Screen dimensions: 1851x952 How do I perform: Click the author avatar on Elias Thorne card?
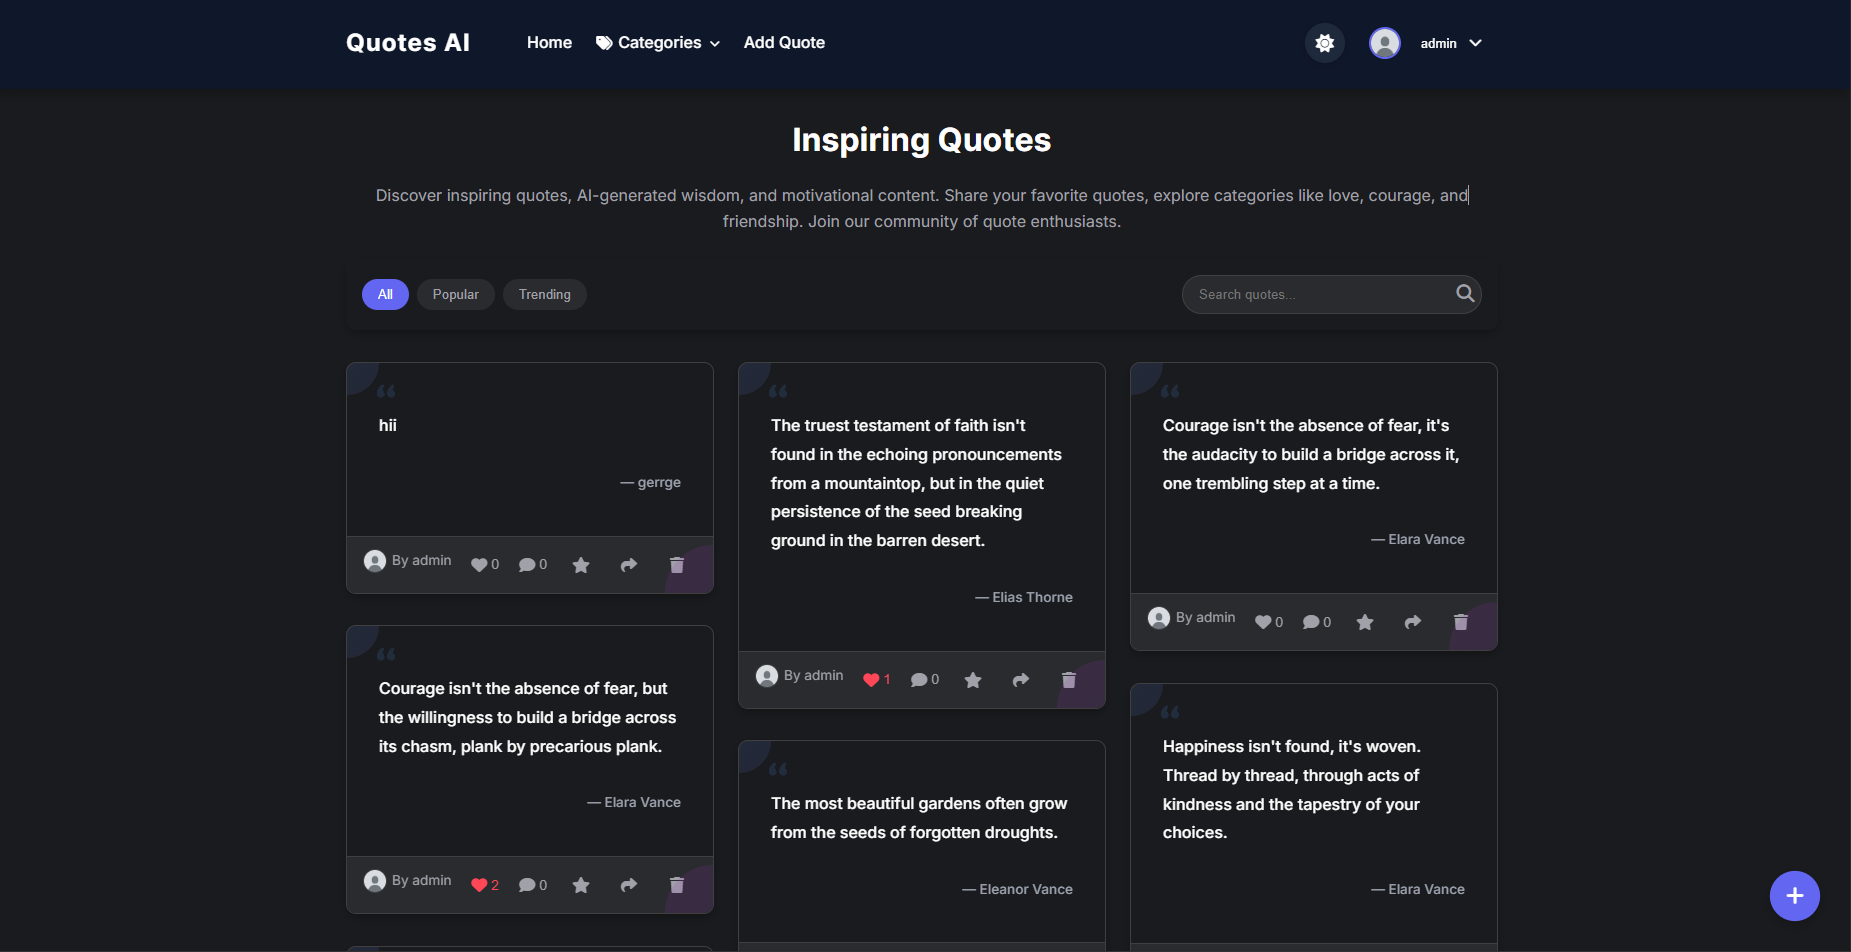(x=767, y=676)
